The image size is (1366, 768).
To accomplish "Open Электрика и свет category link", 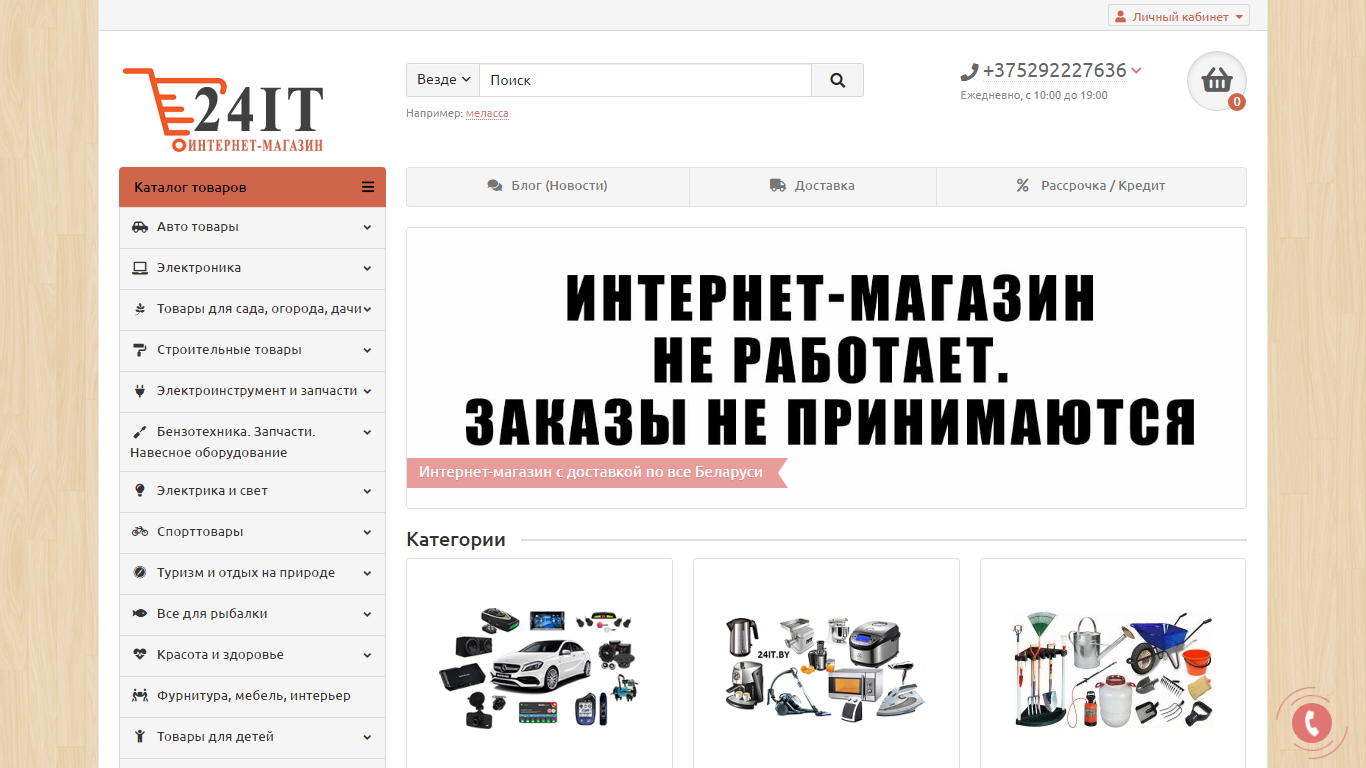I will point(252,492).
